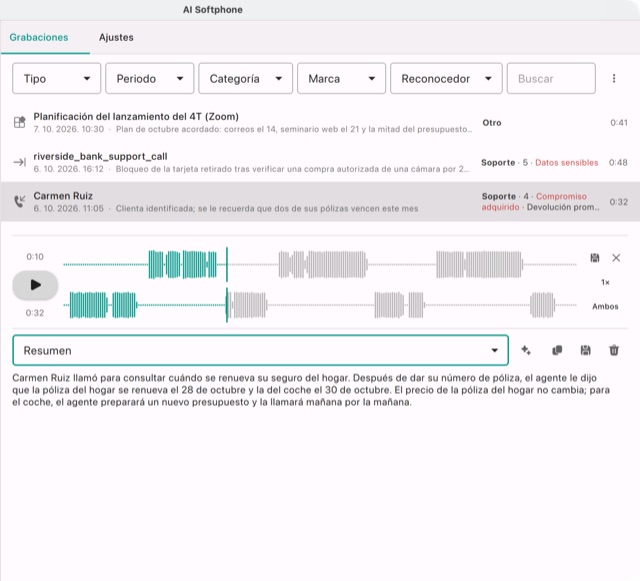The image size is (640, 581).
Task: Click the 0:48 duration of riverside_bank_support_call
Action: point(618,163)
